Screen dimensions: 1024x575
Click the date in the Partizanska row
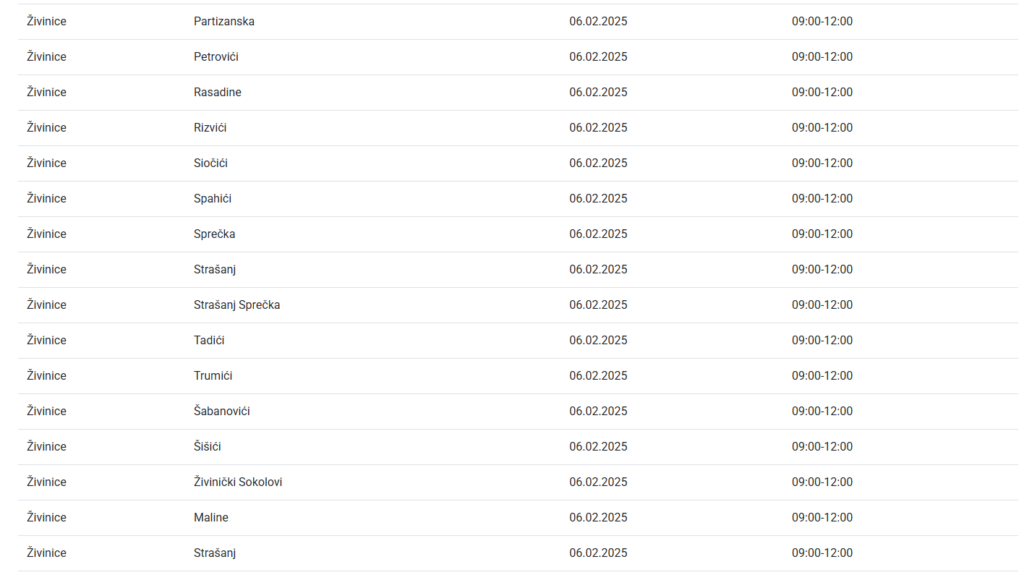[598, 21]
